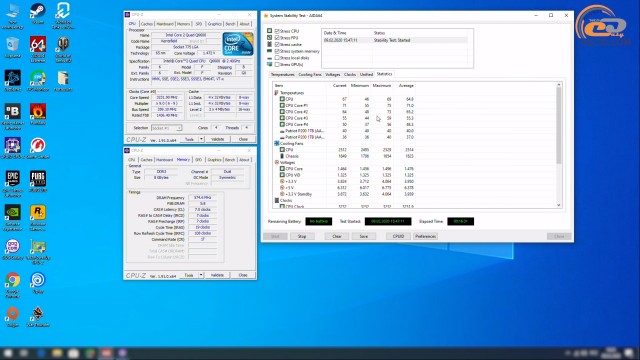
Task: Open File Explorer from the taskbar
Action: click(57, 353)
